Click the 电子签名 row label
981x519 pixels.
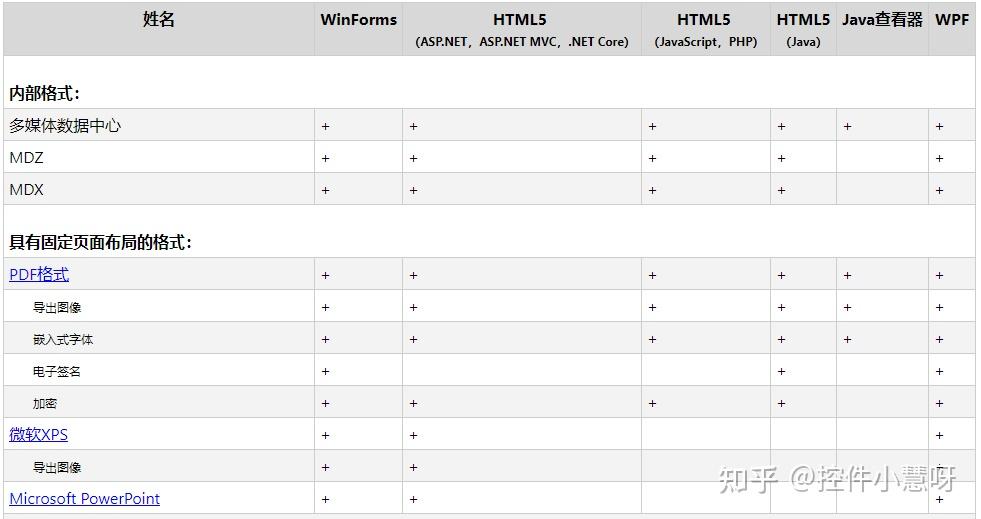[57, 372]
